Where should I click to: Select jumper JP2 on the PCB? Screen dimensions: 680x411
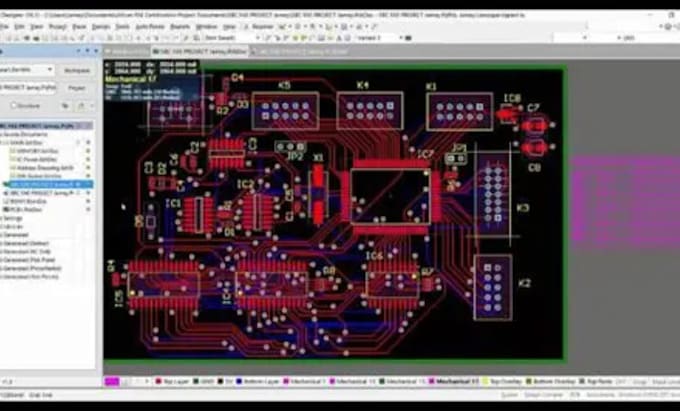point(291,147)
